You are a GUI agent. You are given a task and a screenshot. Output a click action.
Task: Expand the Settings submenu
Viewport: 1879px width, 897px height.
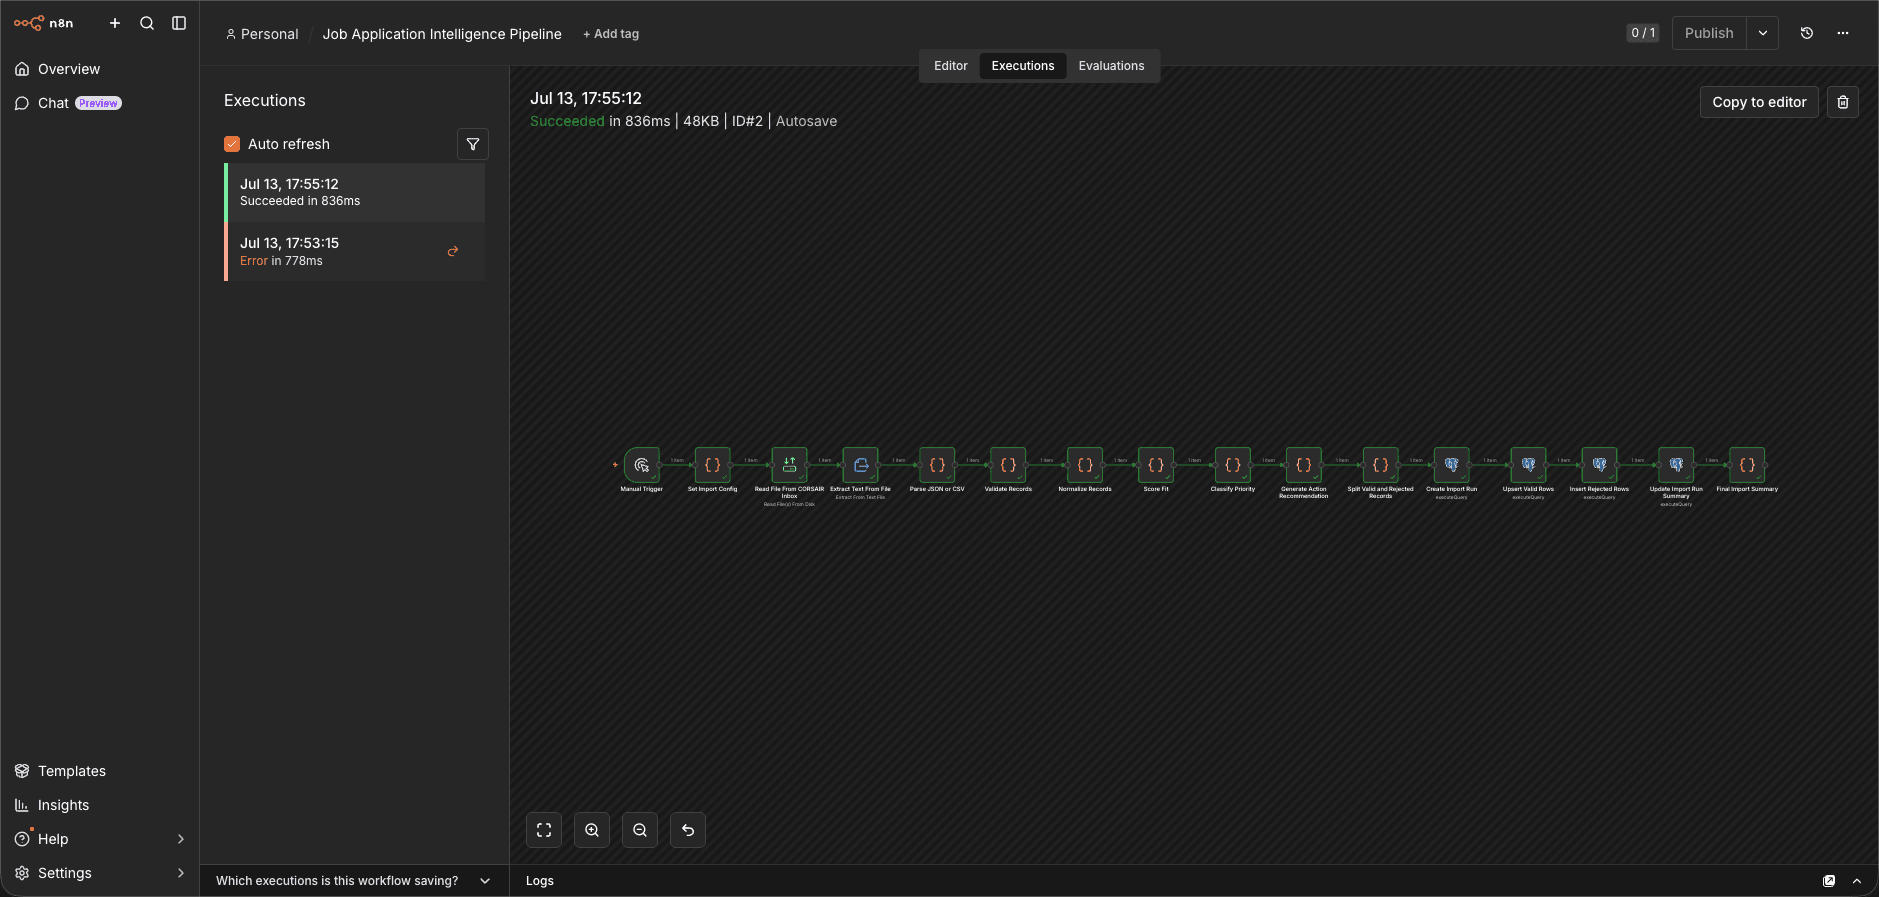181,873
